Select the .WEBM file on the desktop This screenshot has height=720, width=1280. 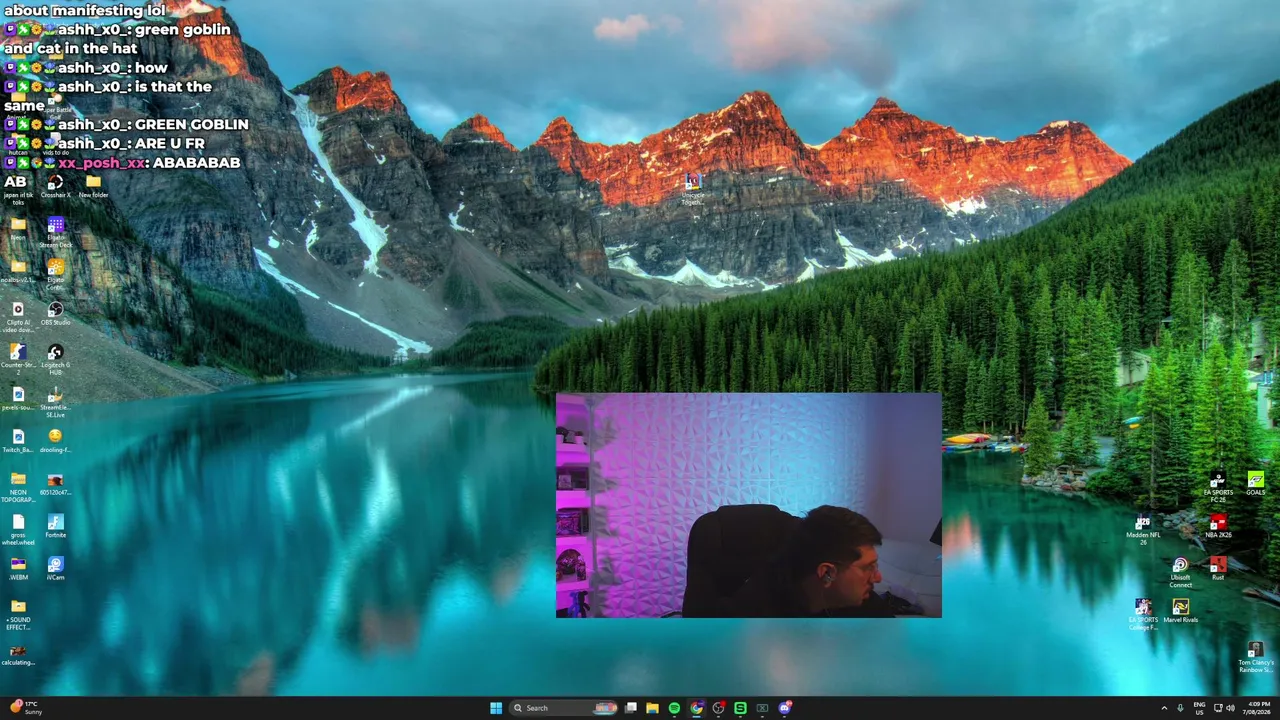pyautogui.click(x=18, y=569)
